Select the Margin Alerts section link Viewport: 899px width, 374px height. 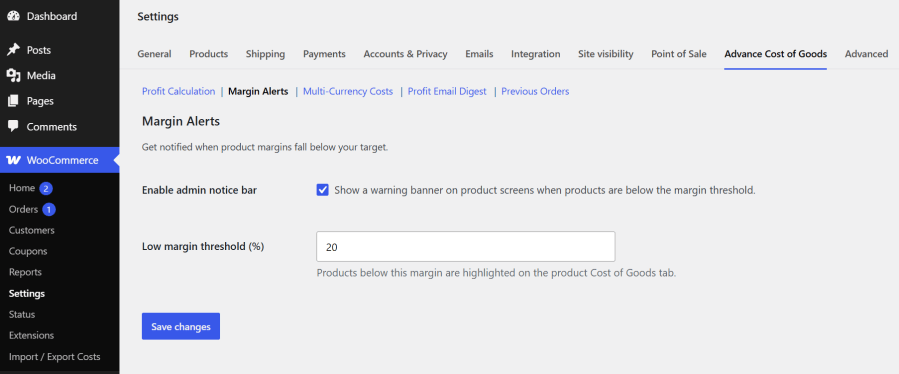pyautogui.click(x=258, y=91)
